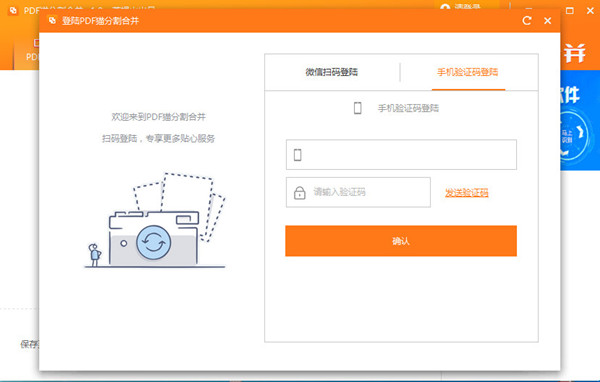Click the main window PDF猫 app logo

click(13, 10)
